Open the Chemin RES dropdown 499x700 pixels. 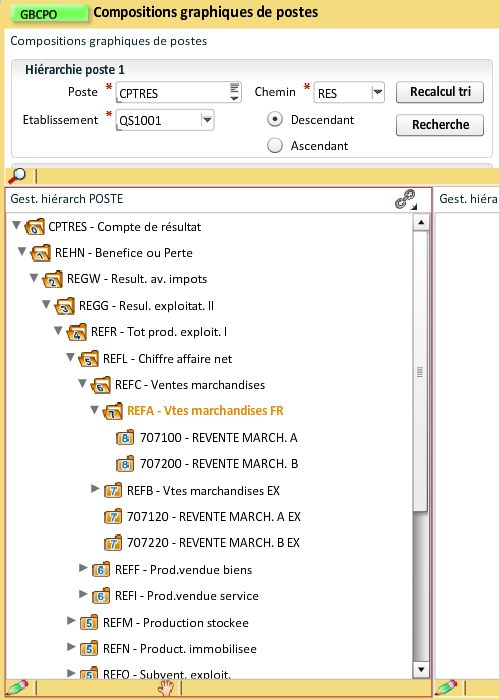click(378, 92)
